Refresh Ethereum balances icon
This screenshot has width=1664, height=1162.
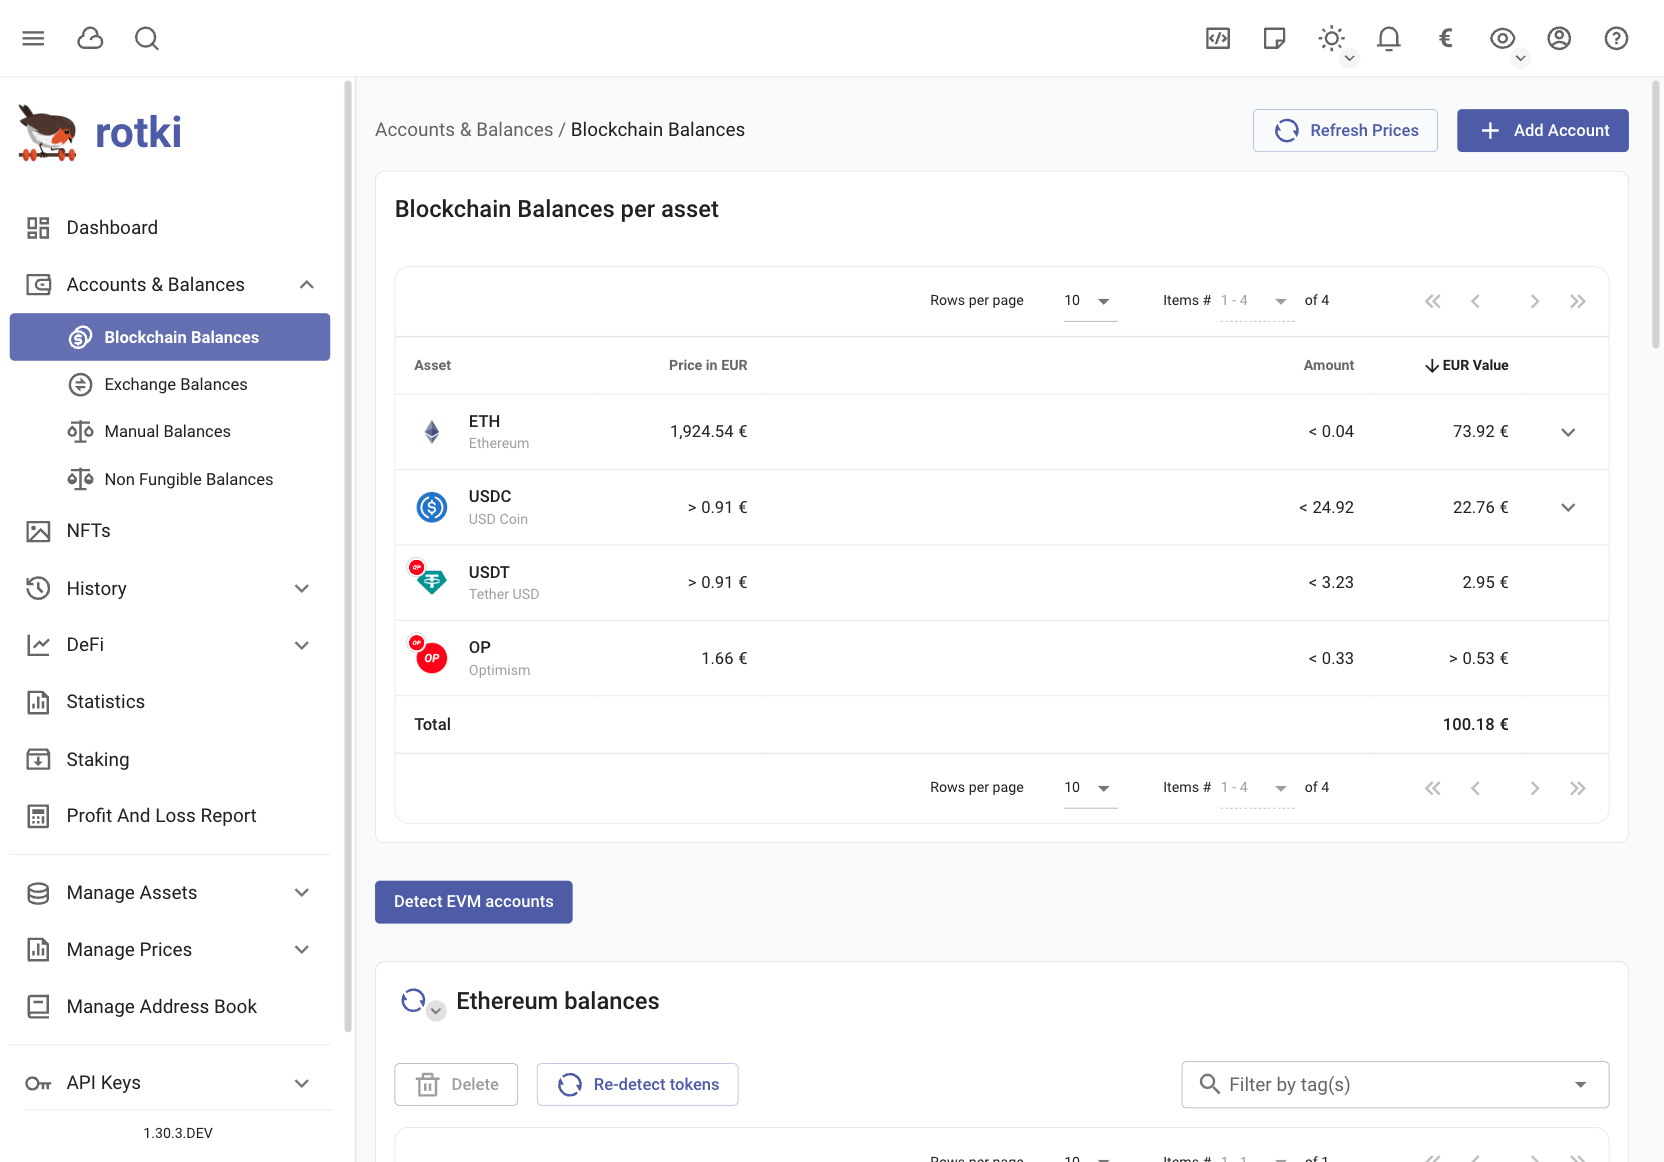413,1000
